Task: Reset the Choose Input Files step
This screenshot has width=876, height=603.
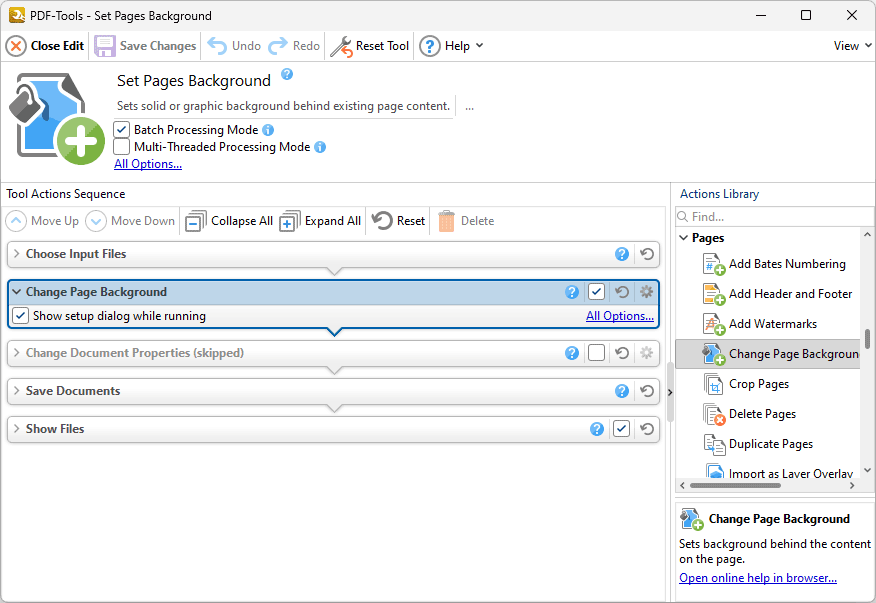Action: [x=647, y=254]
